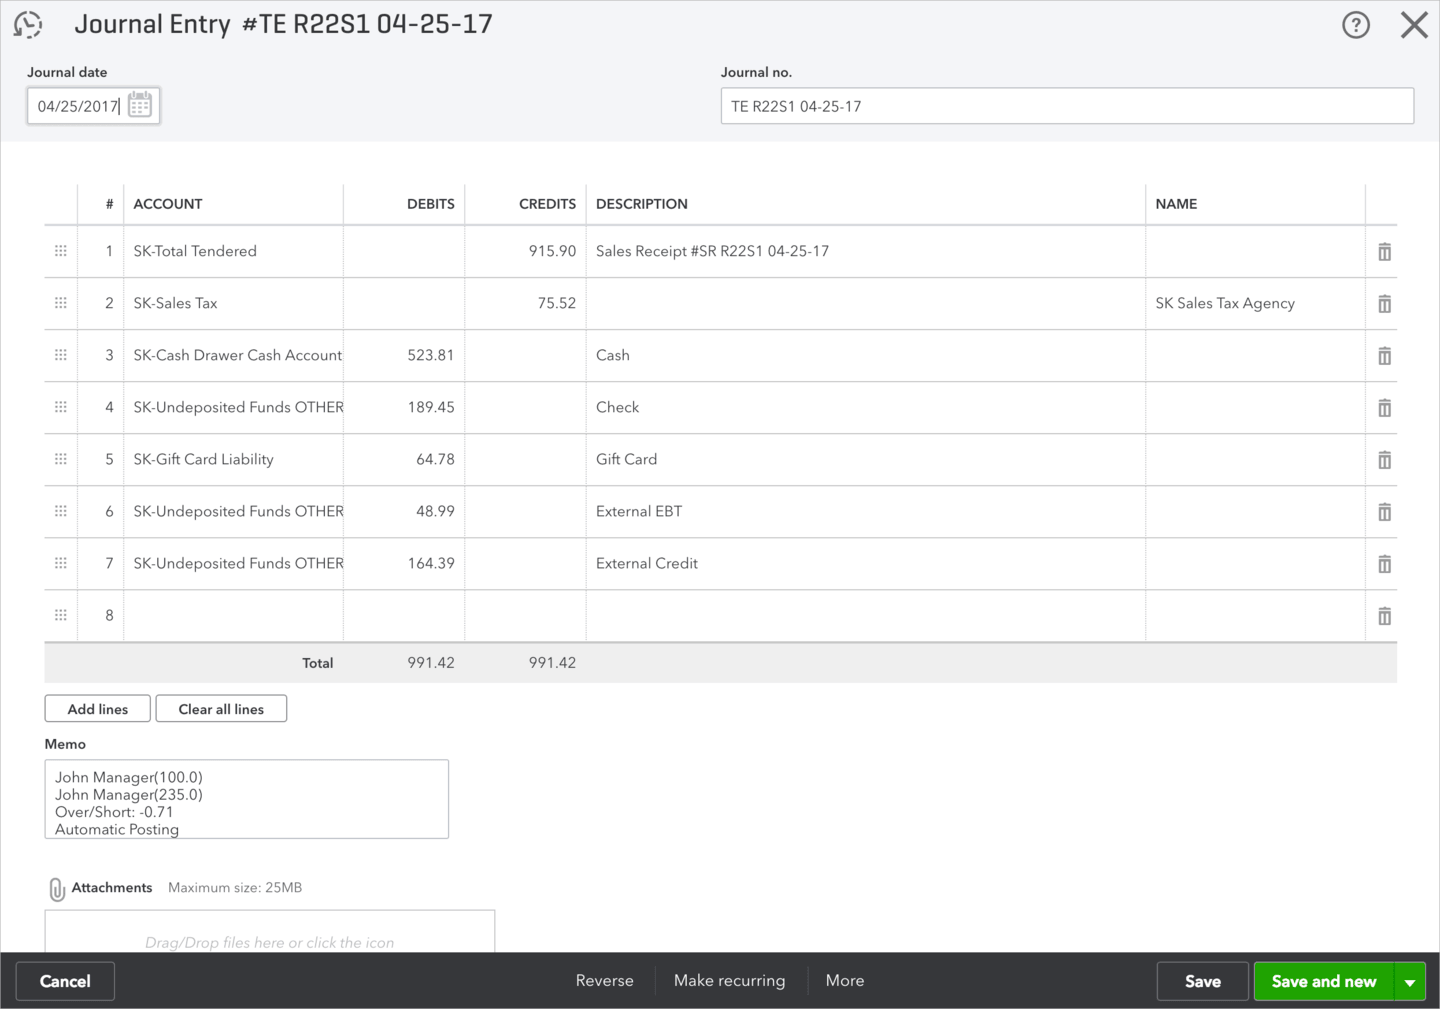Click the External EBT description
This screenshot has height=1009, width=1440.
pyautogui.click(x=639, y=511)
